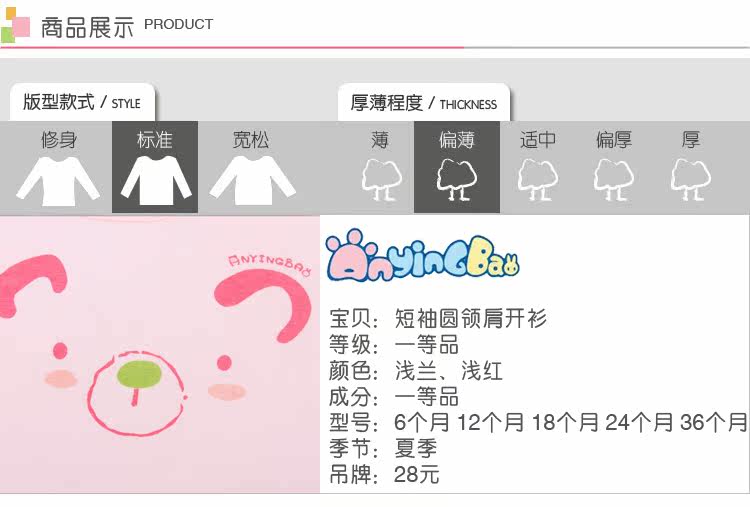Select the 浅兰、浅红 color text
This screenshot has width=750, height=507.
click(x=448, y=371)
